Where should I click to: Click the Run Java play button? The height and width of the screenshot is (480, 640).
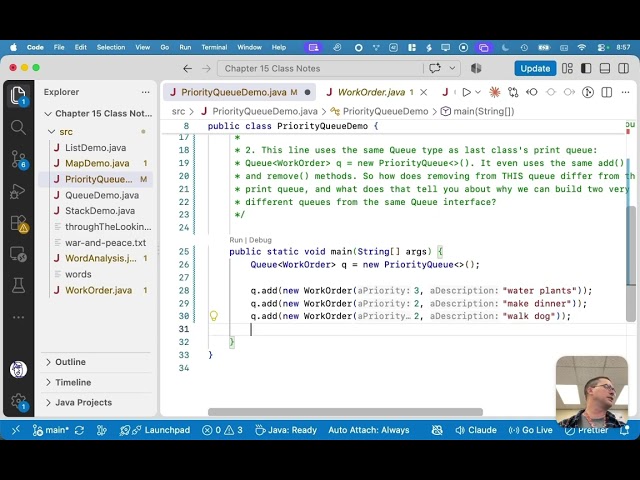point(466,92)
